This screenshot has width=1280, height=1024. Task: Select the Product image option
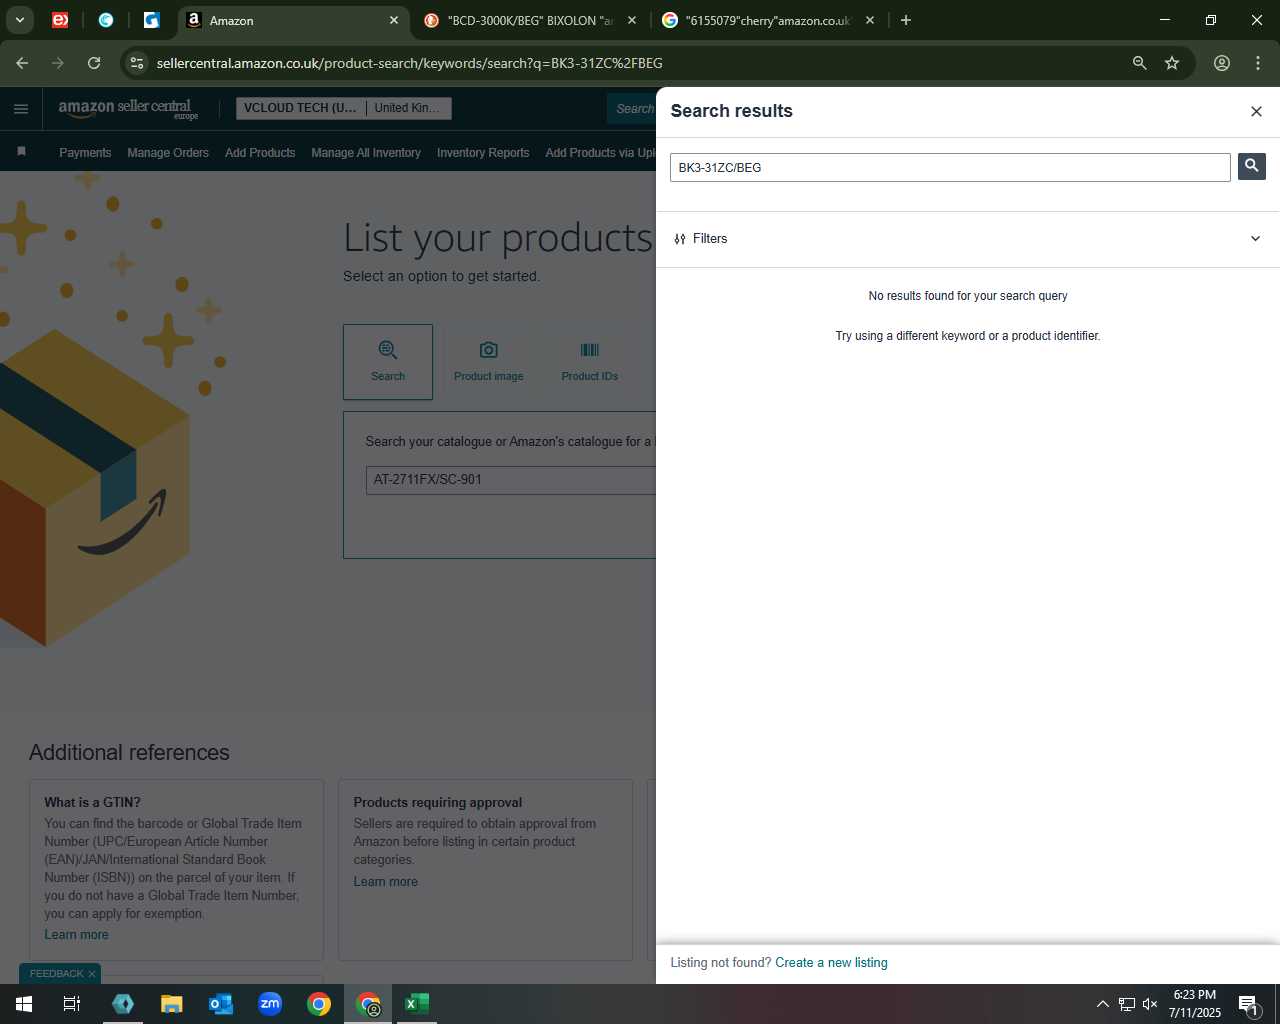pyautogui.click(x=488, y=362)
